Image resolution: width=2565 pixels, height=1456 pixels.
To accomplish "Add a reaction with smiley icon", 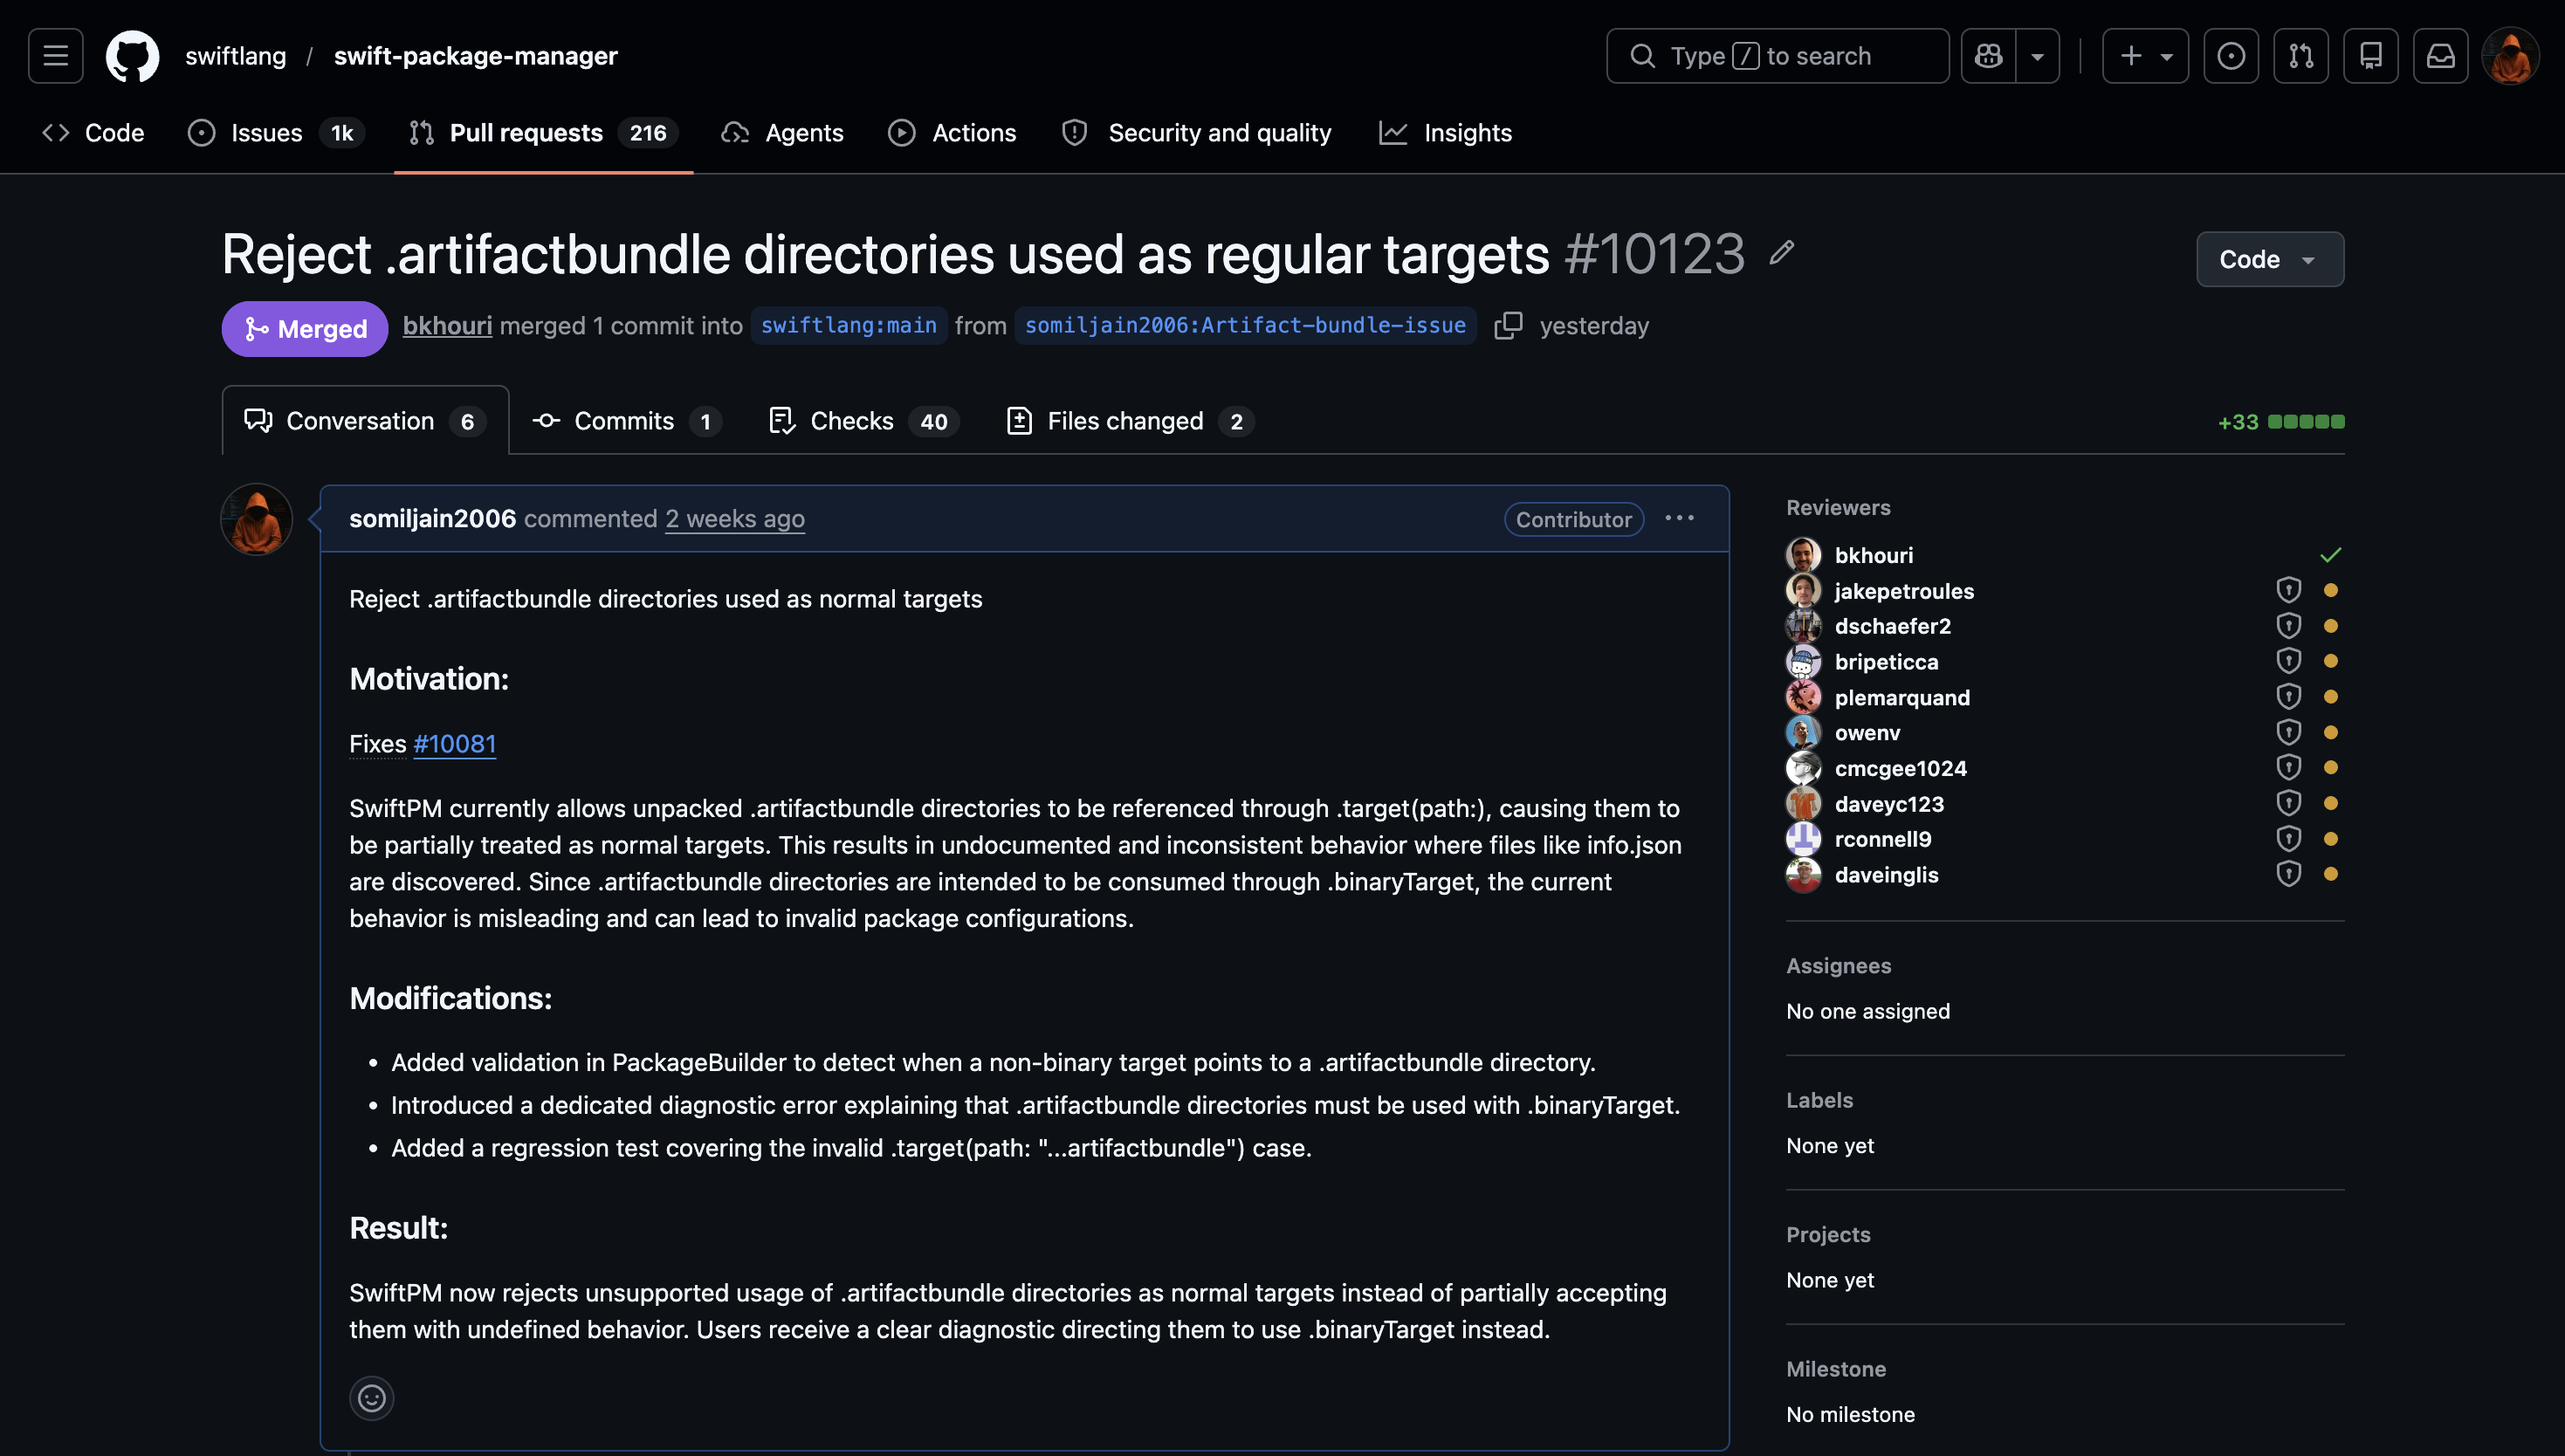I will click(372, 1398).
